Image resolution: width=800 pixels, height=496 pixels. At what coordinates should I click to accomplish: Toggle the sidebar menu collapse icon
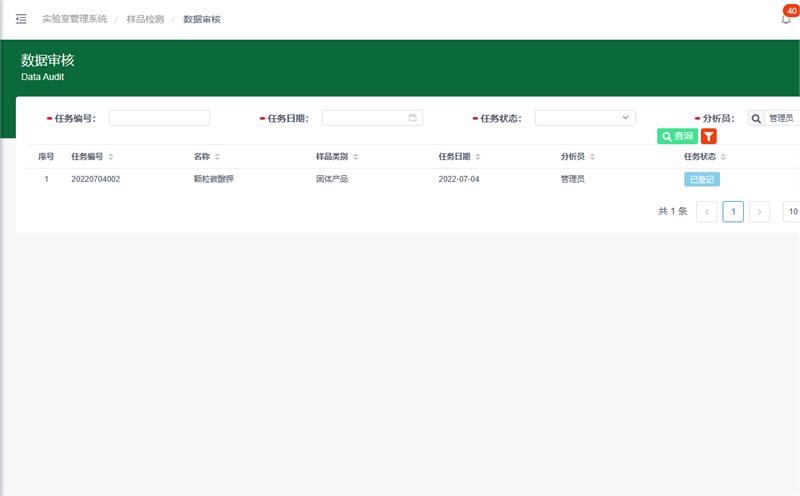click(x=21, y=19)
